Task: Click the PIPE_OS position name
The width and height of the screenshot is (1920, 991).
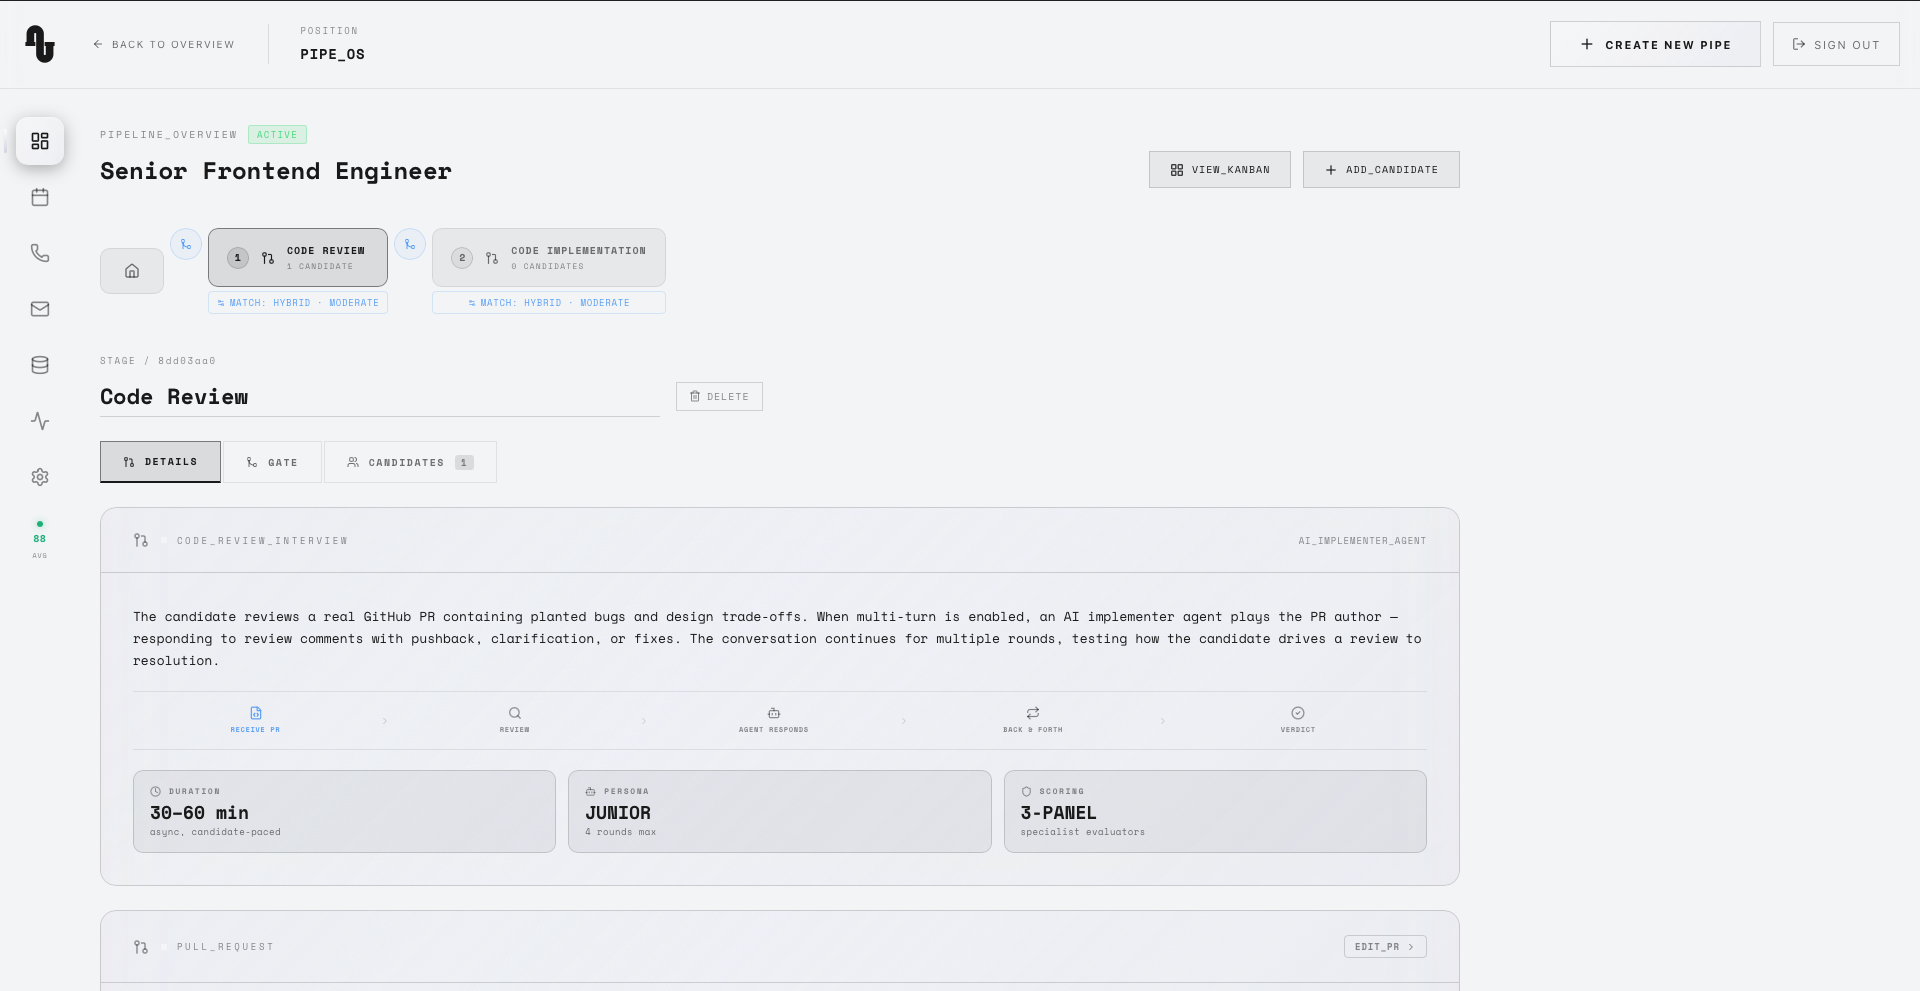Action: click(332, 54)
